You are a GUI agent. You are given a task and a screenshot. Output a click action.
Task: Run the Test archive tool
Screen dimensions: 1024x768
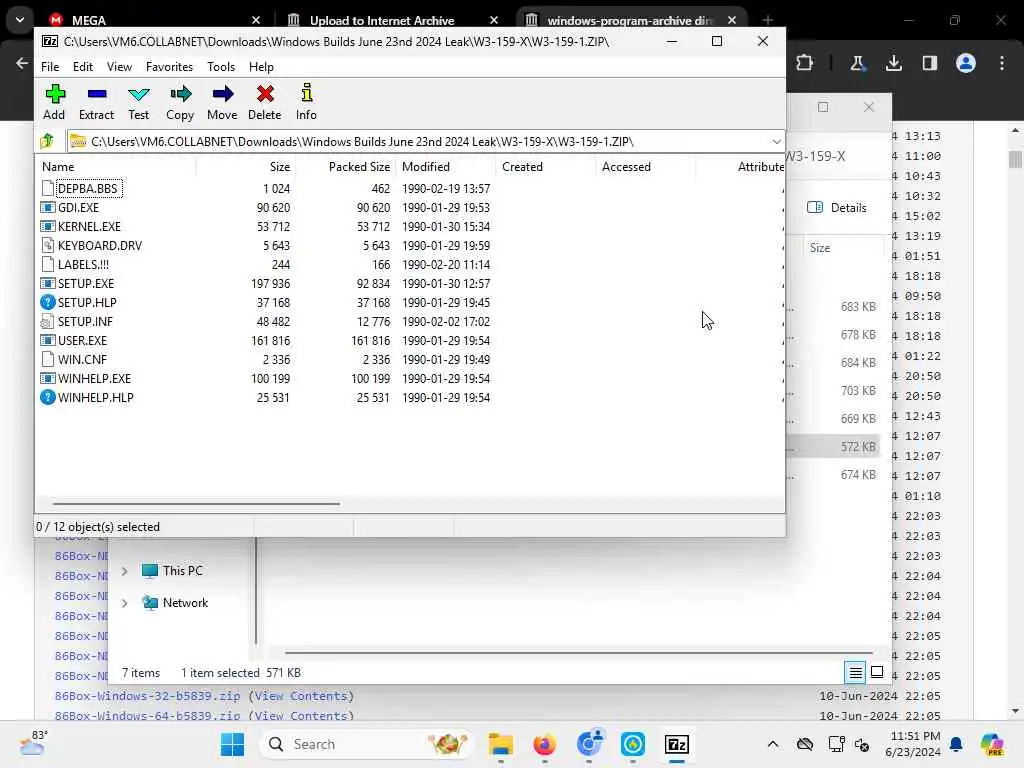click(138, 102)
